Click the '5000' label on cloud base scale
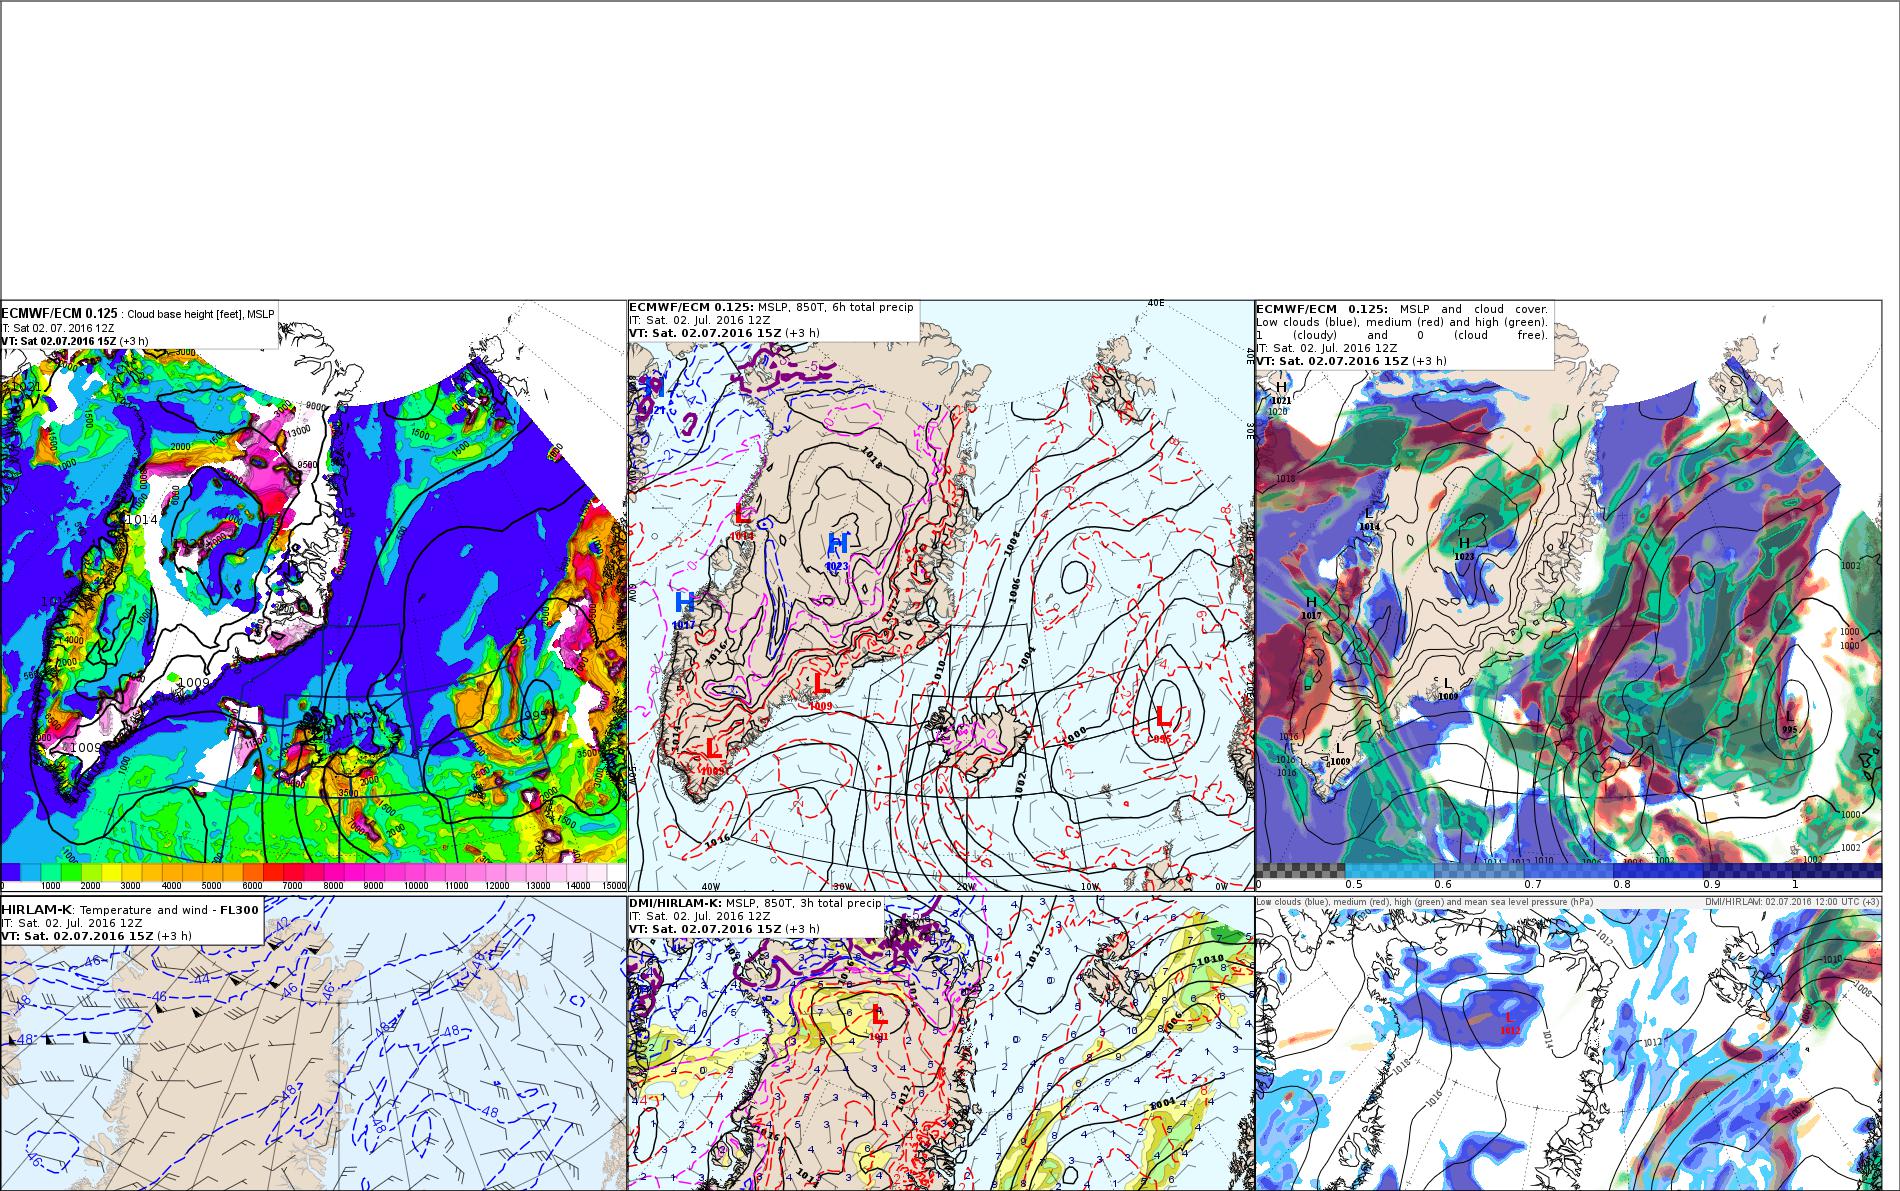 click(212, 886)
